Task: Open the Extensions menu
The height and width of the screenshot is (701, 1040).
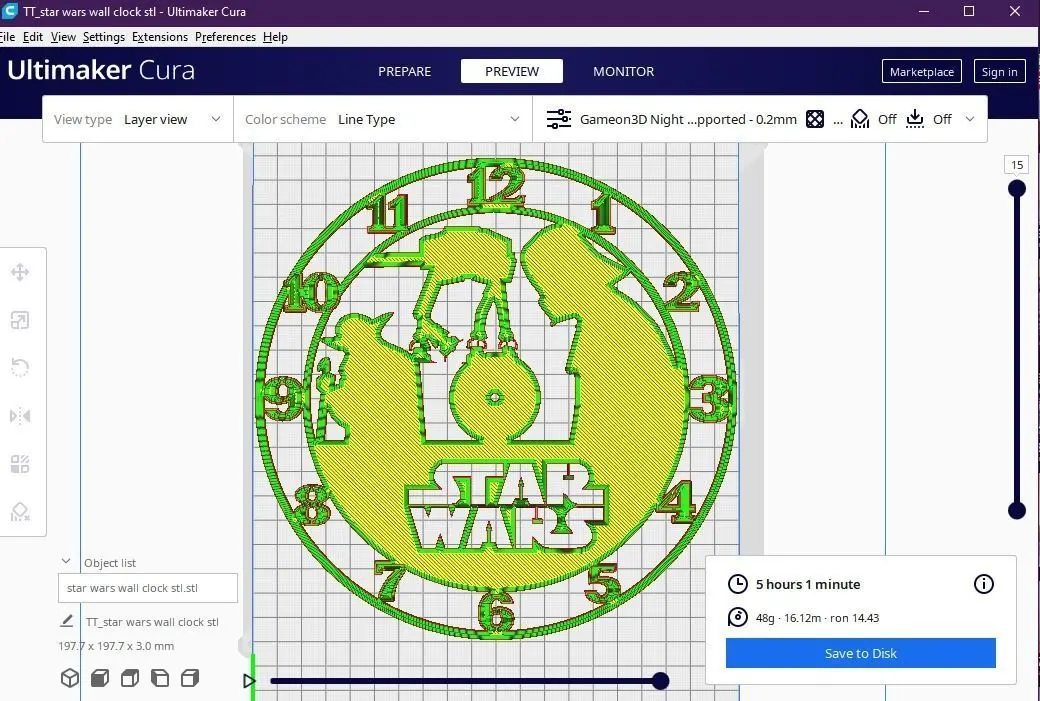Action: tap(160, 37)
